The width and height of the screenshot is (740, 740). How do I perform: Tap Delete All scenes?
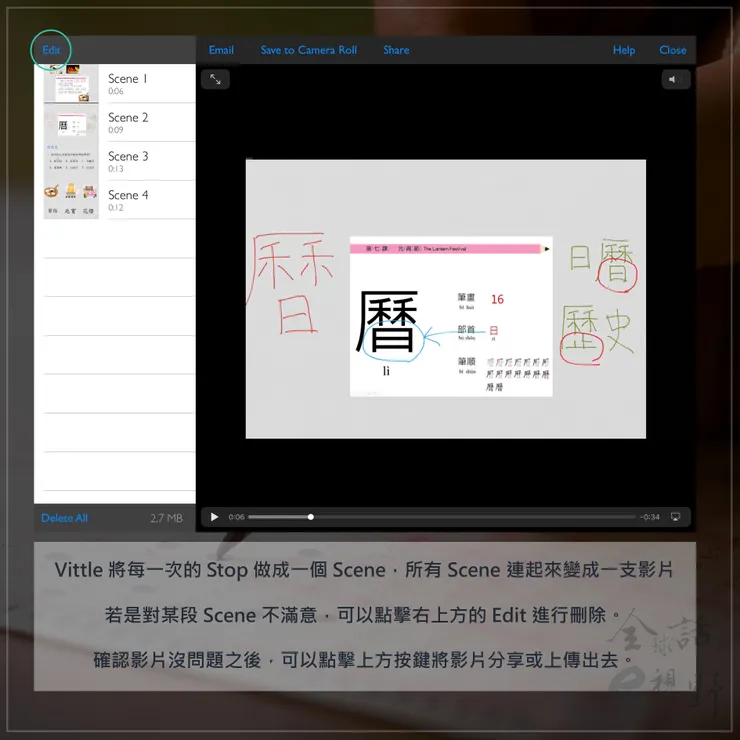(65, 518)
